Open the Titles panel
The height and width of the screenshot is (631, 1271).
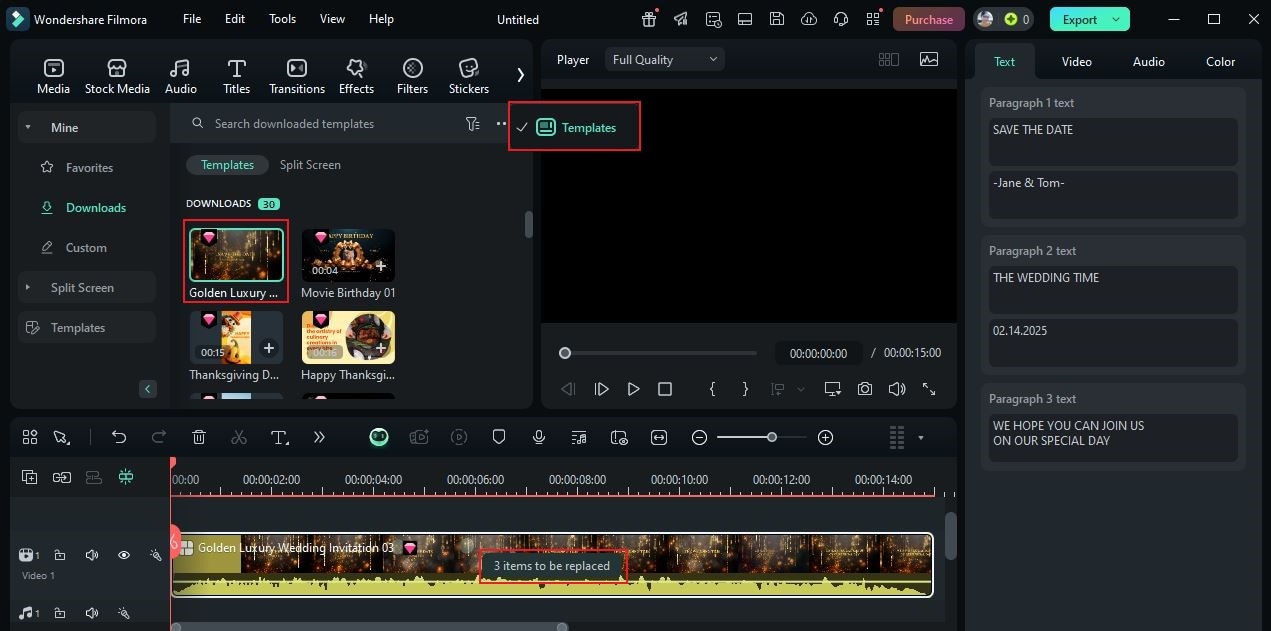click(x=236, y=76)
